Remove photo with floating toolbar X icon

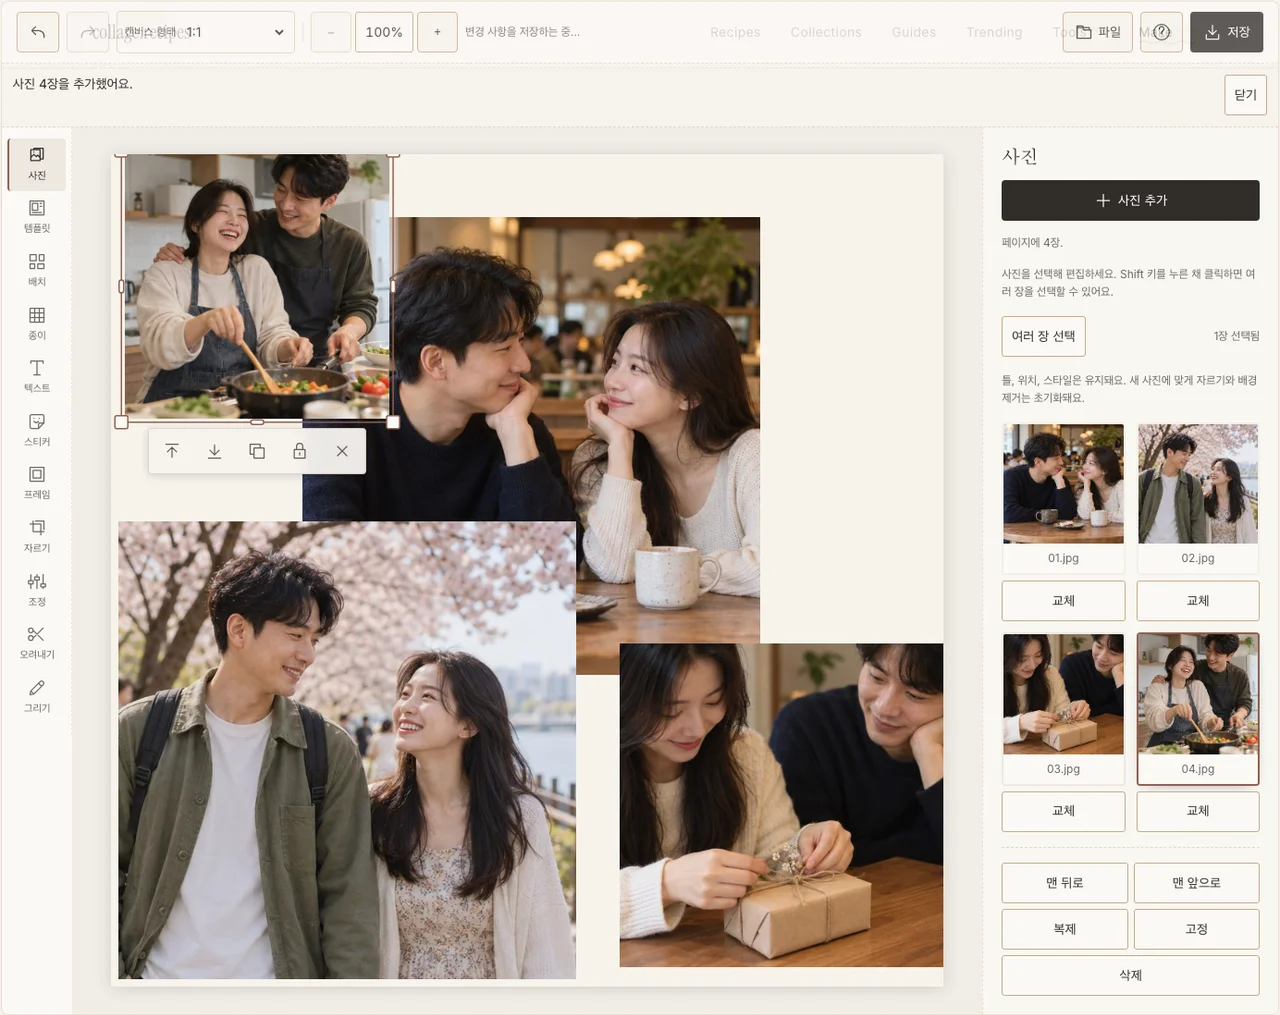coord(342,451)
